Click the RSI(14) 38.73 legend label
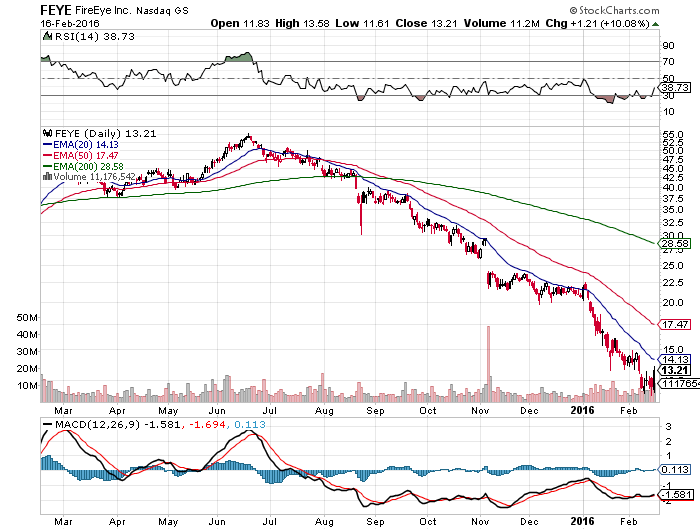Screen dimensions: 700x530 point(94,36)
